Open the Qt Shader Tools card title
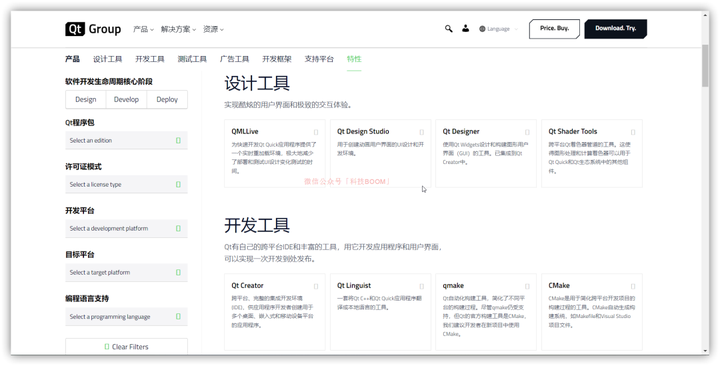The image size is (720, 366). point(573,131)
